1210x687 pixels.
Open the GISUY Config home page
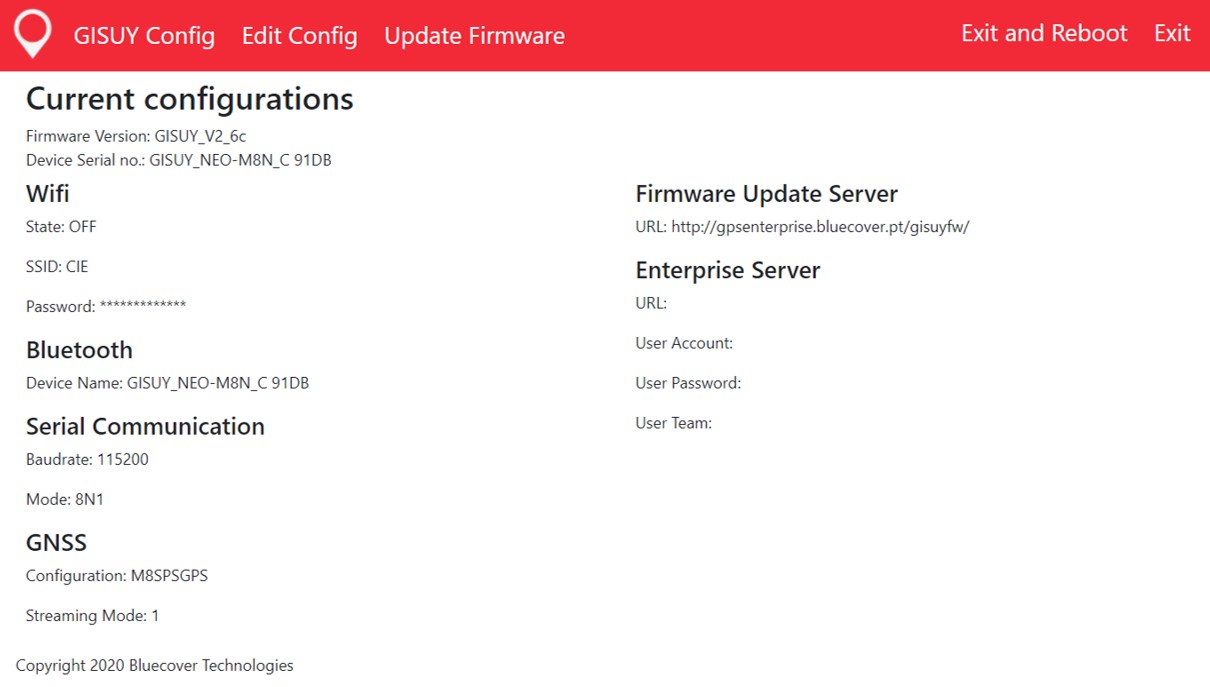tap(144, 36)
